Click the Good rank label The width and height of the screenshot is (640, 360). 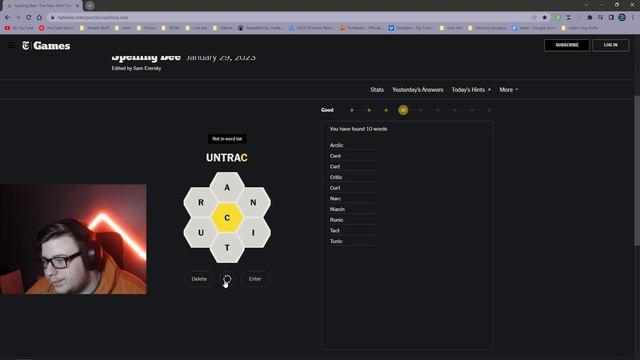327,110
